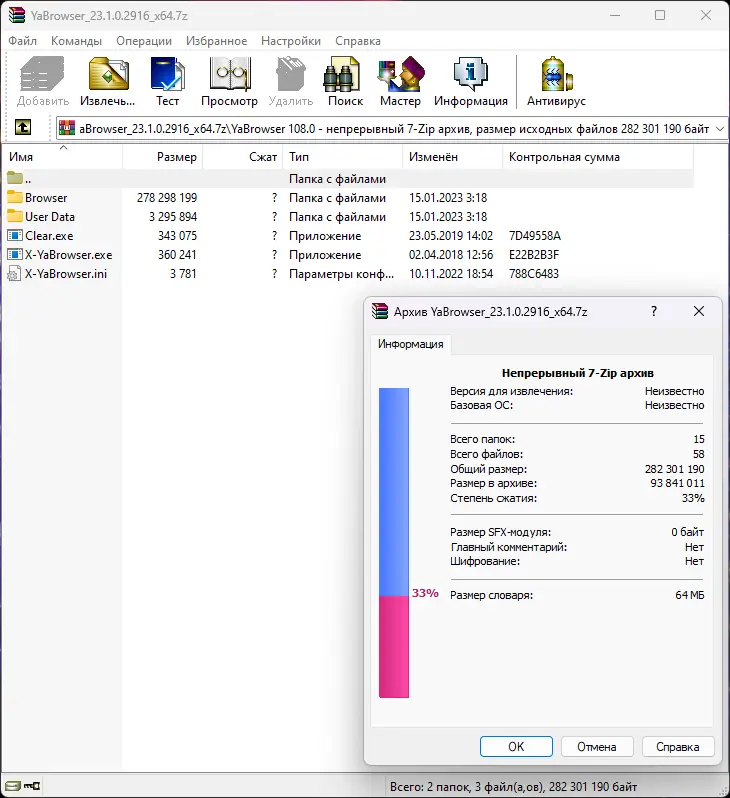Open the Справка menu in menu bar
The image size is (730, 798).
[x=358, y=41]
